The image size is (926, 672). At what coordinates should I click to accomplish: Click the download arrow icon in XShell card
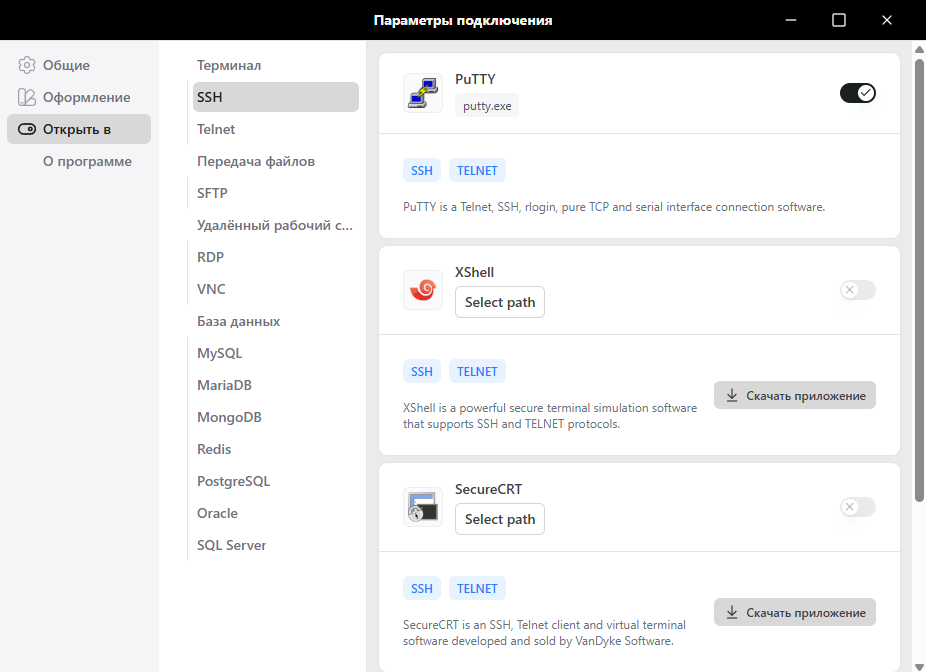tap(732, 396)
